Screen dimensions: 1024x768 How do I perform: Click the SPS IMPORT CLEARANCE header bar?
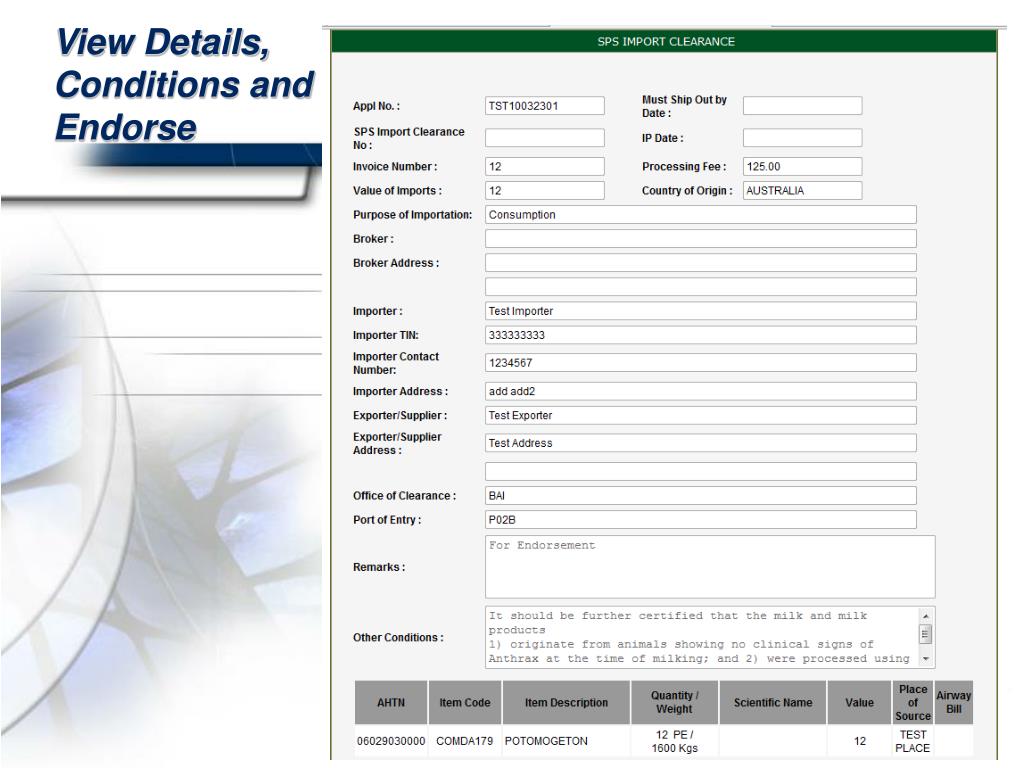point(664,42)
